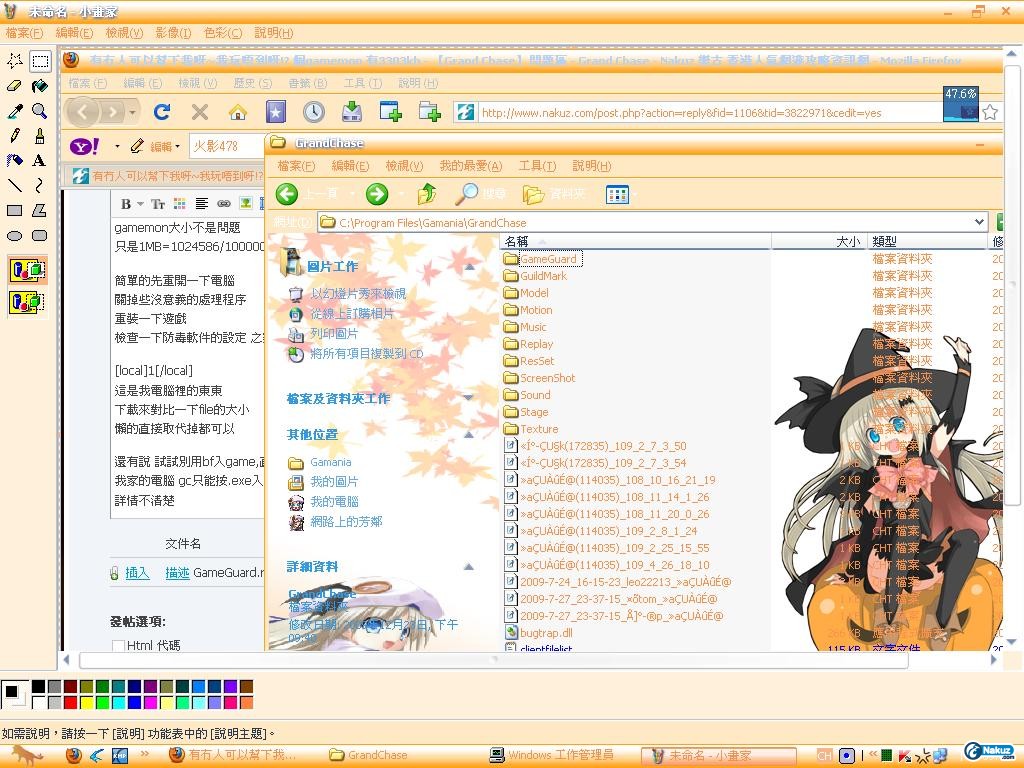
Task: Open Firefox bookmarks star-book icon
Action: pyautogui.click(x=276, y=112)
